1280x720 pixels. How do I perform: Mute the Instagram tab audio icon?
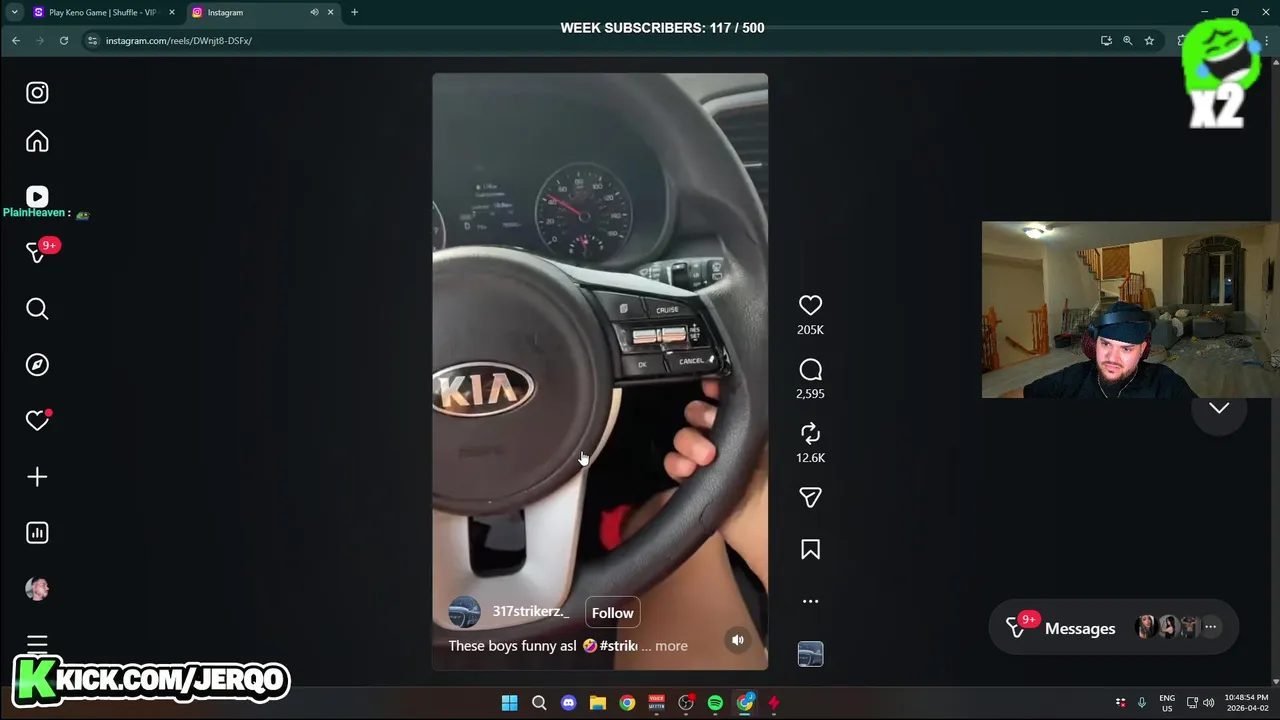tap(314, 12)
